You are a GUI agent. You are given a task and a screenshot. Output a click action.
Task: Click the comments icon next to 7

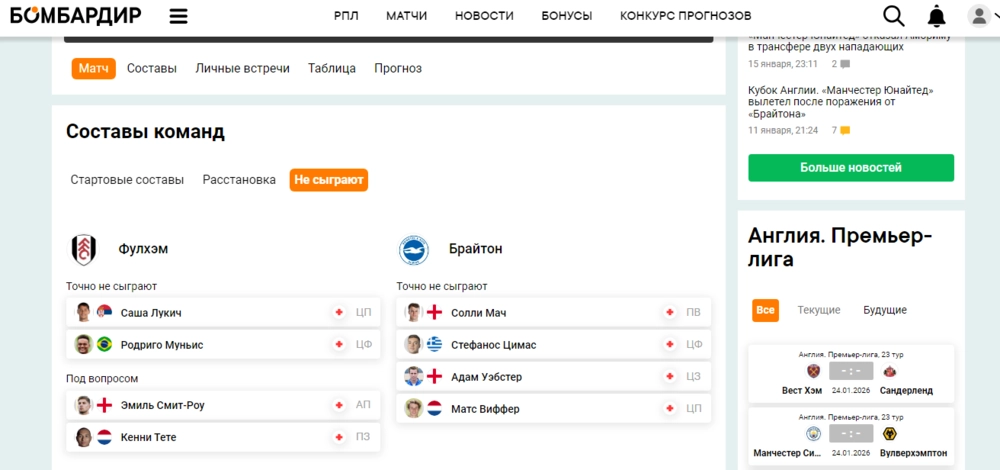(x=845, y=130)
